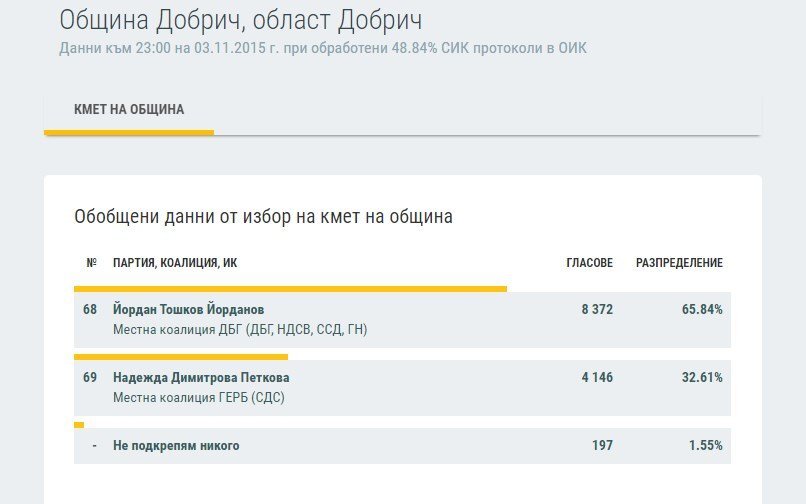Click the РАЗПРЕДЕЛЕНИЕ column header
This screenshot has height=504, width=806.
point(679,263)
